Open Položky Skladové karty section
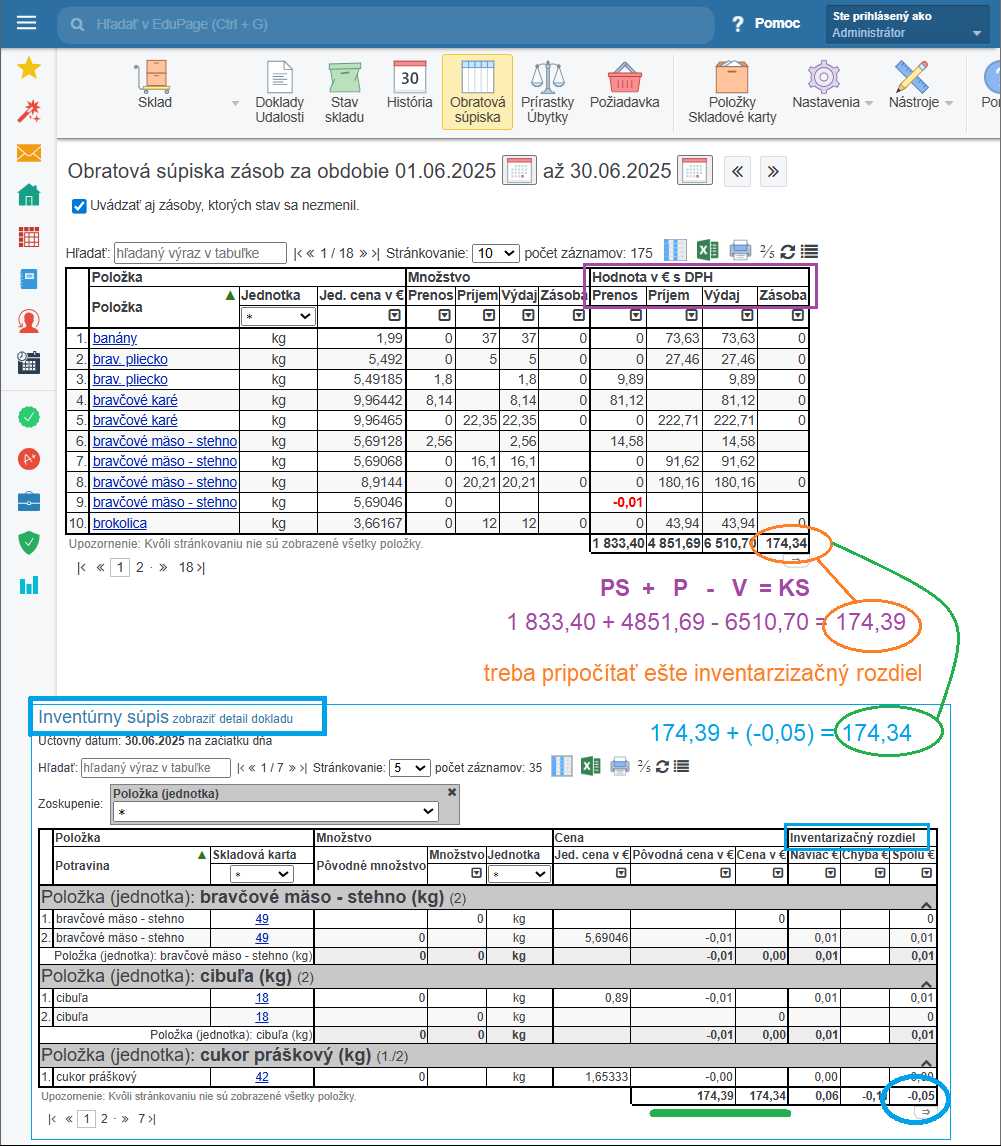1001x1146 pixels. (x=732, y=94)
